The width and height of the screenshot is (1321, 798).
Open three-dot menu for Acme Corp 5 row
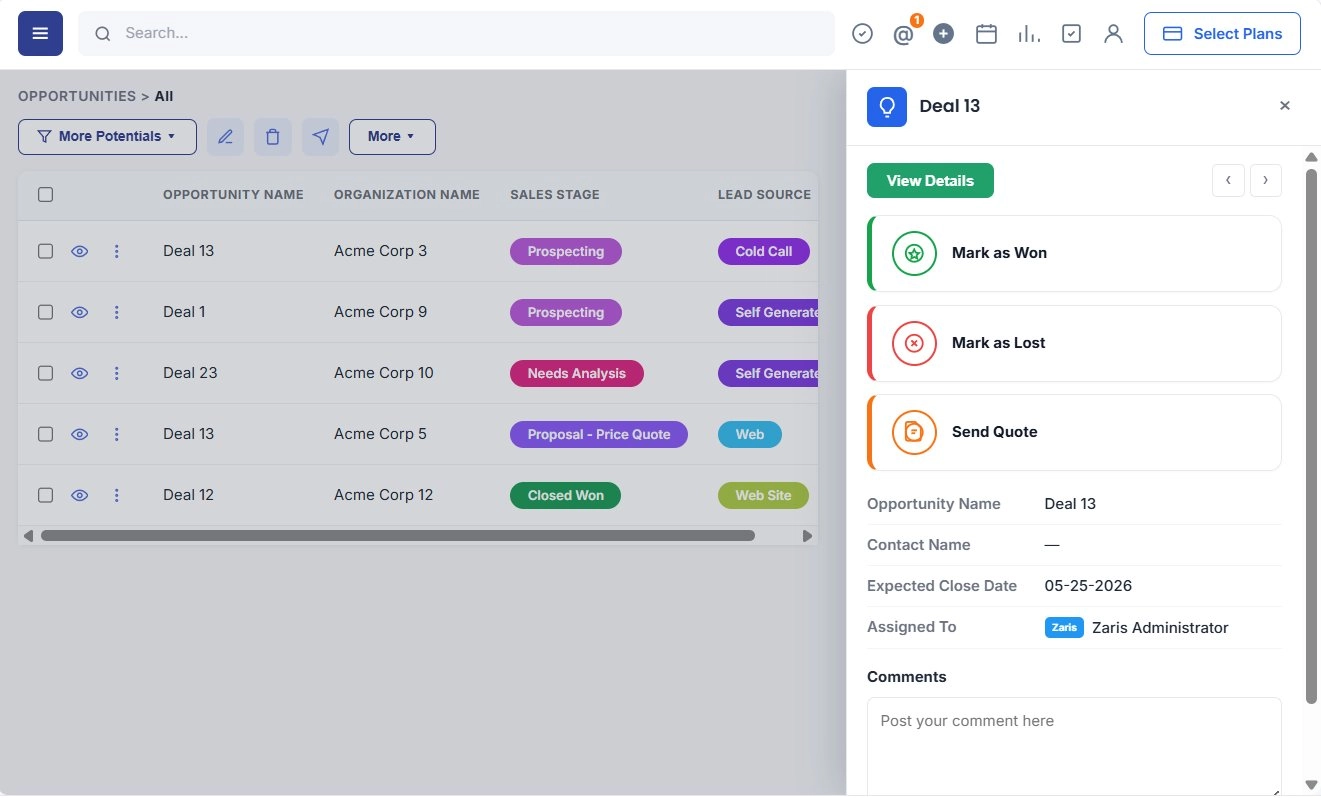(x=116, y=434)
